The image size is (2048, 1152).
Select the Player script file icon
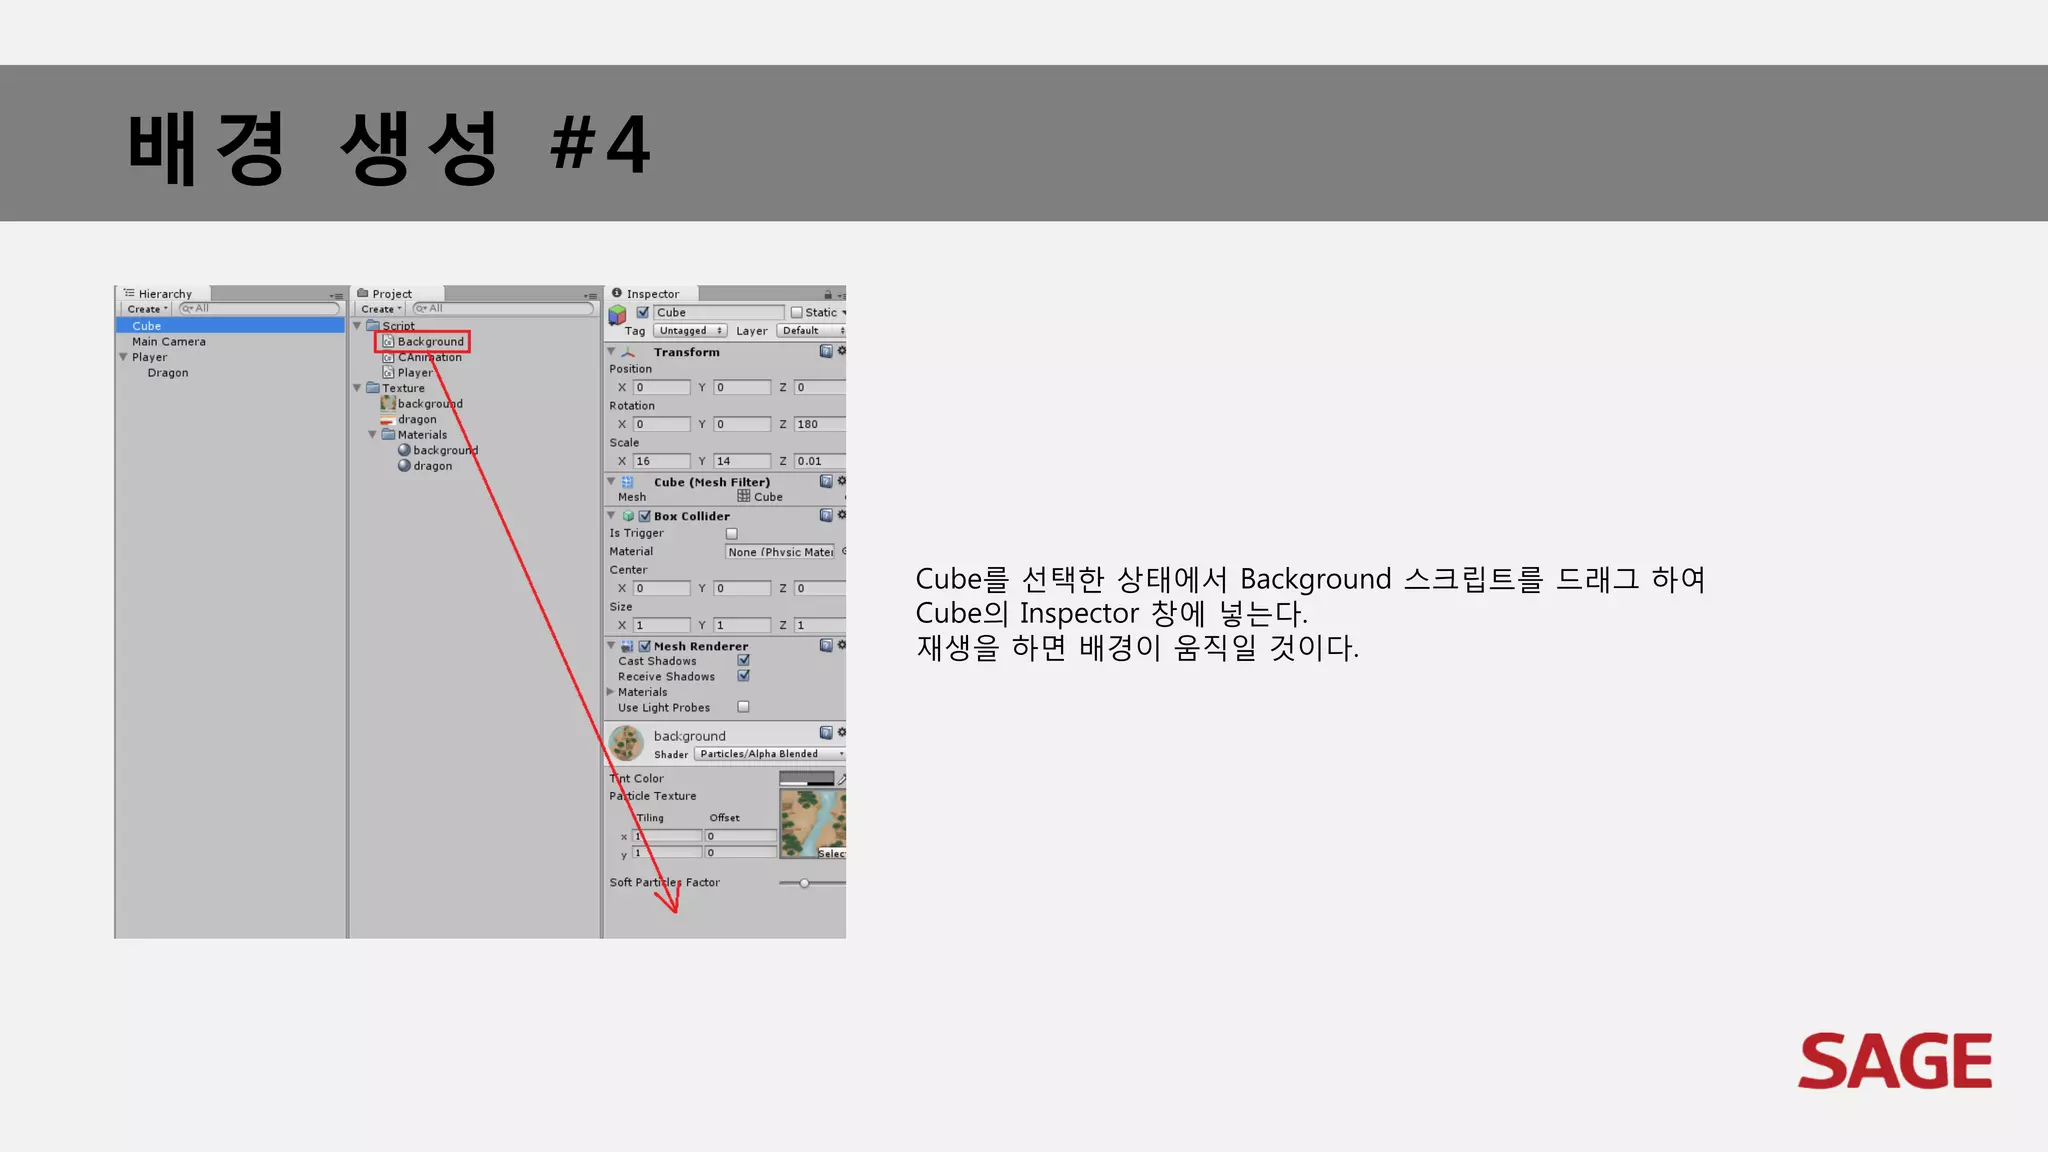pyautogui.click(x=388, y=373)
